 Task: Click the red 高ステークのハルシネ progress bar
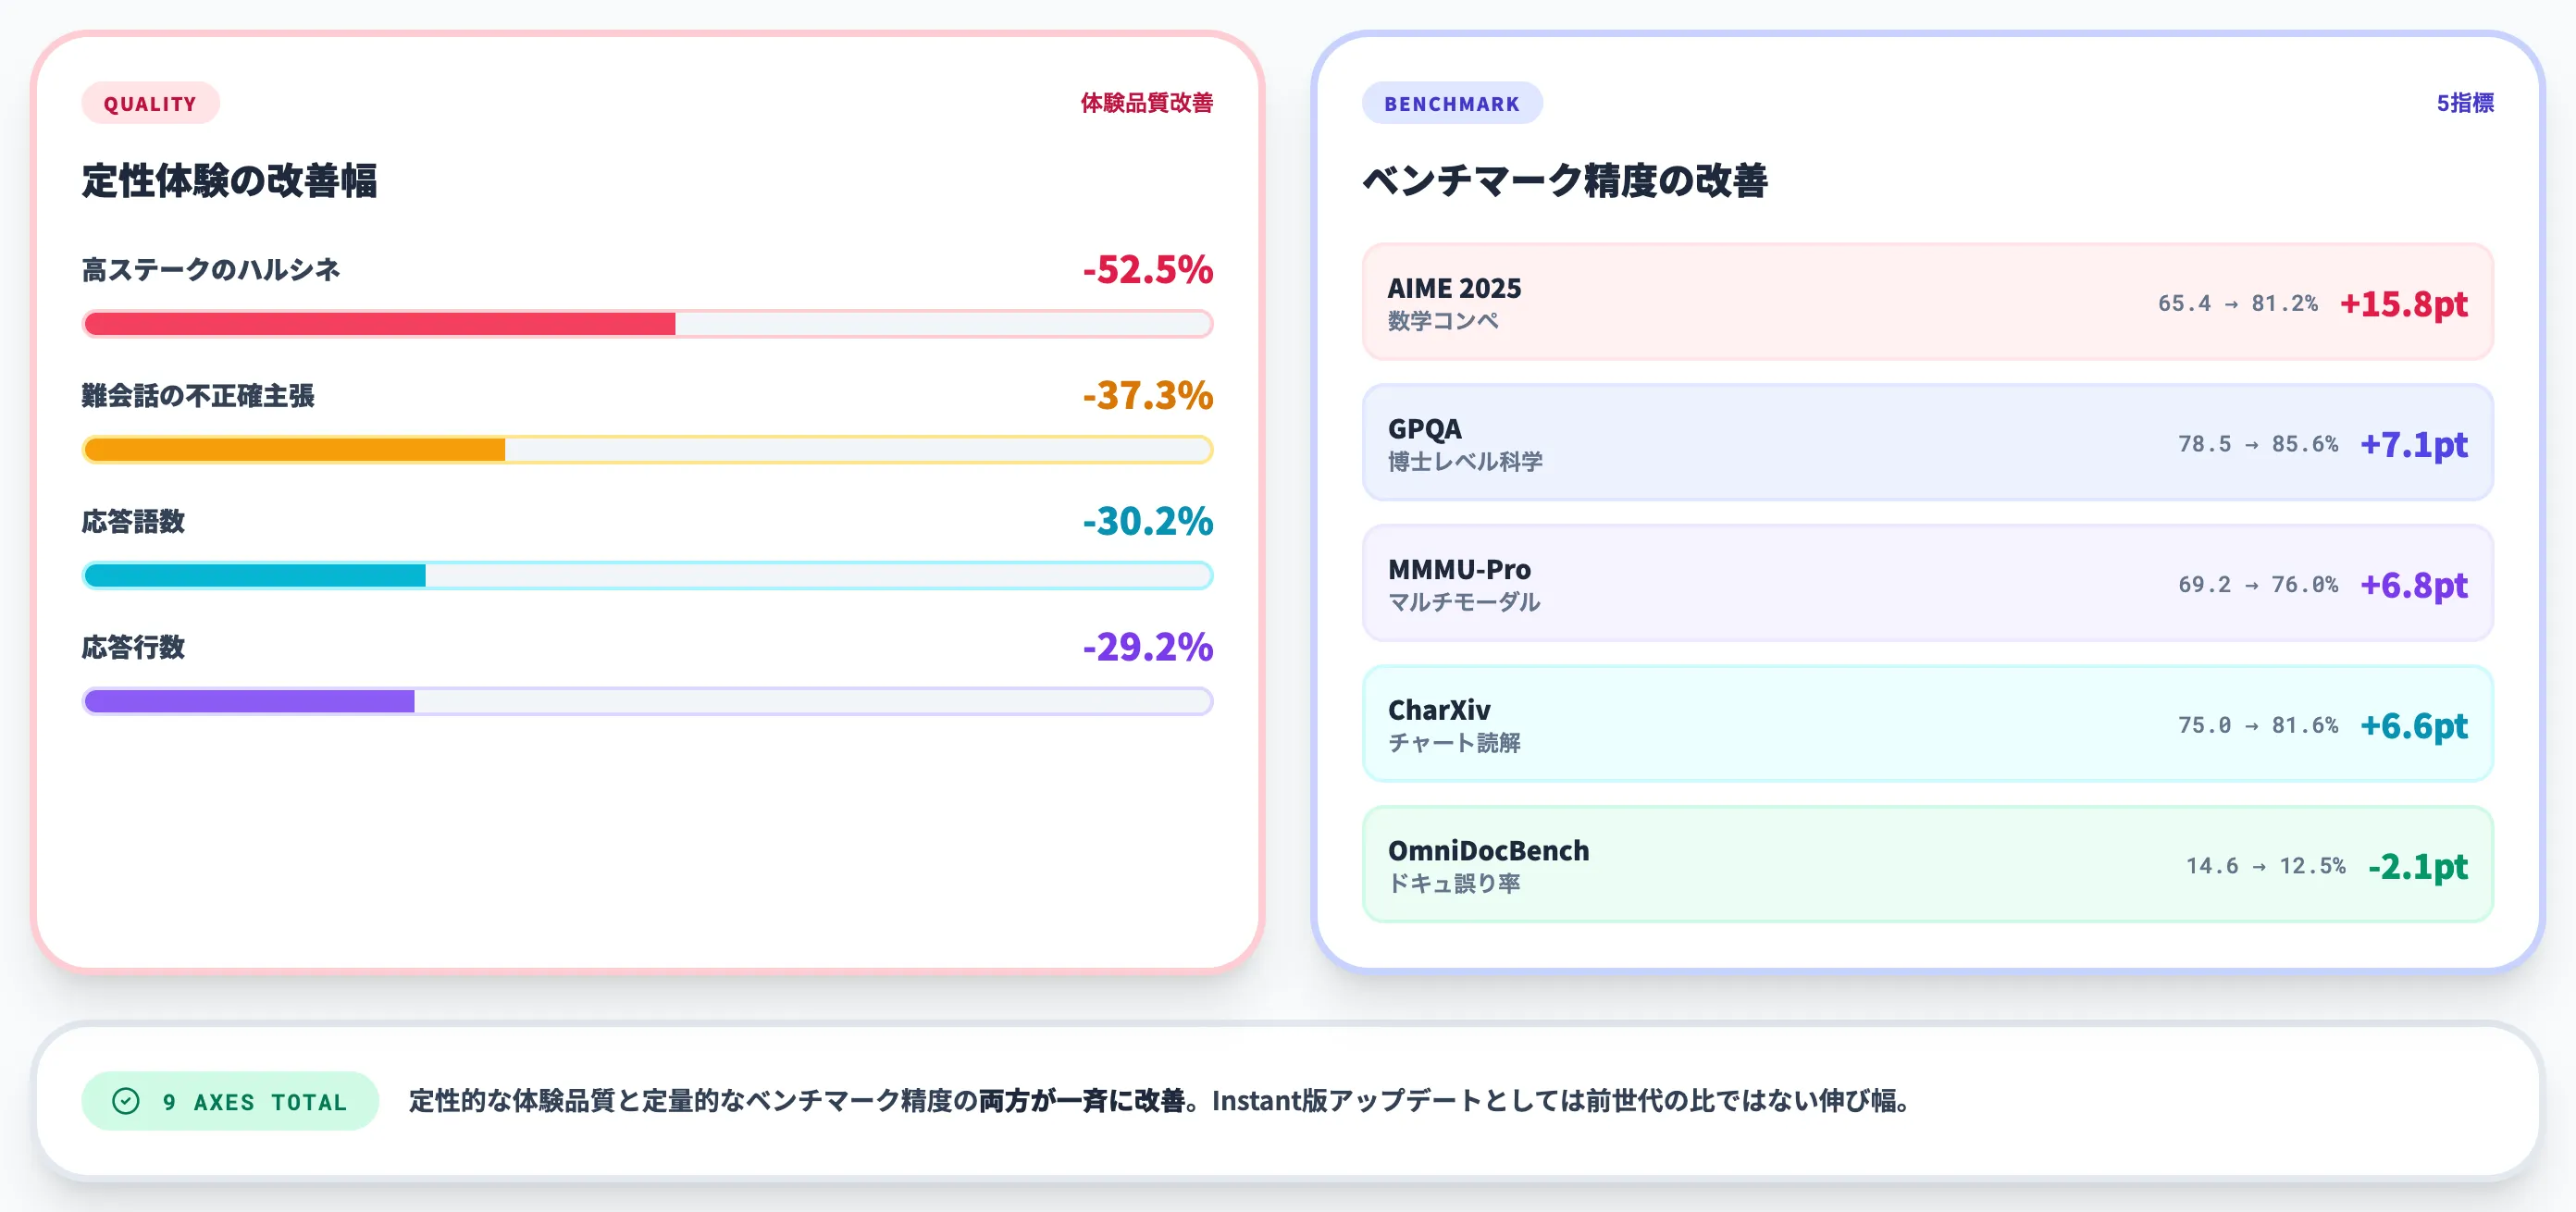point(647,323)
